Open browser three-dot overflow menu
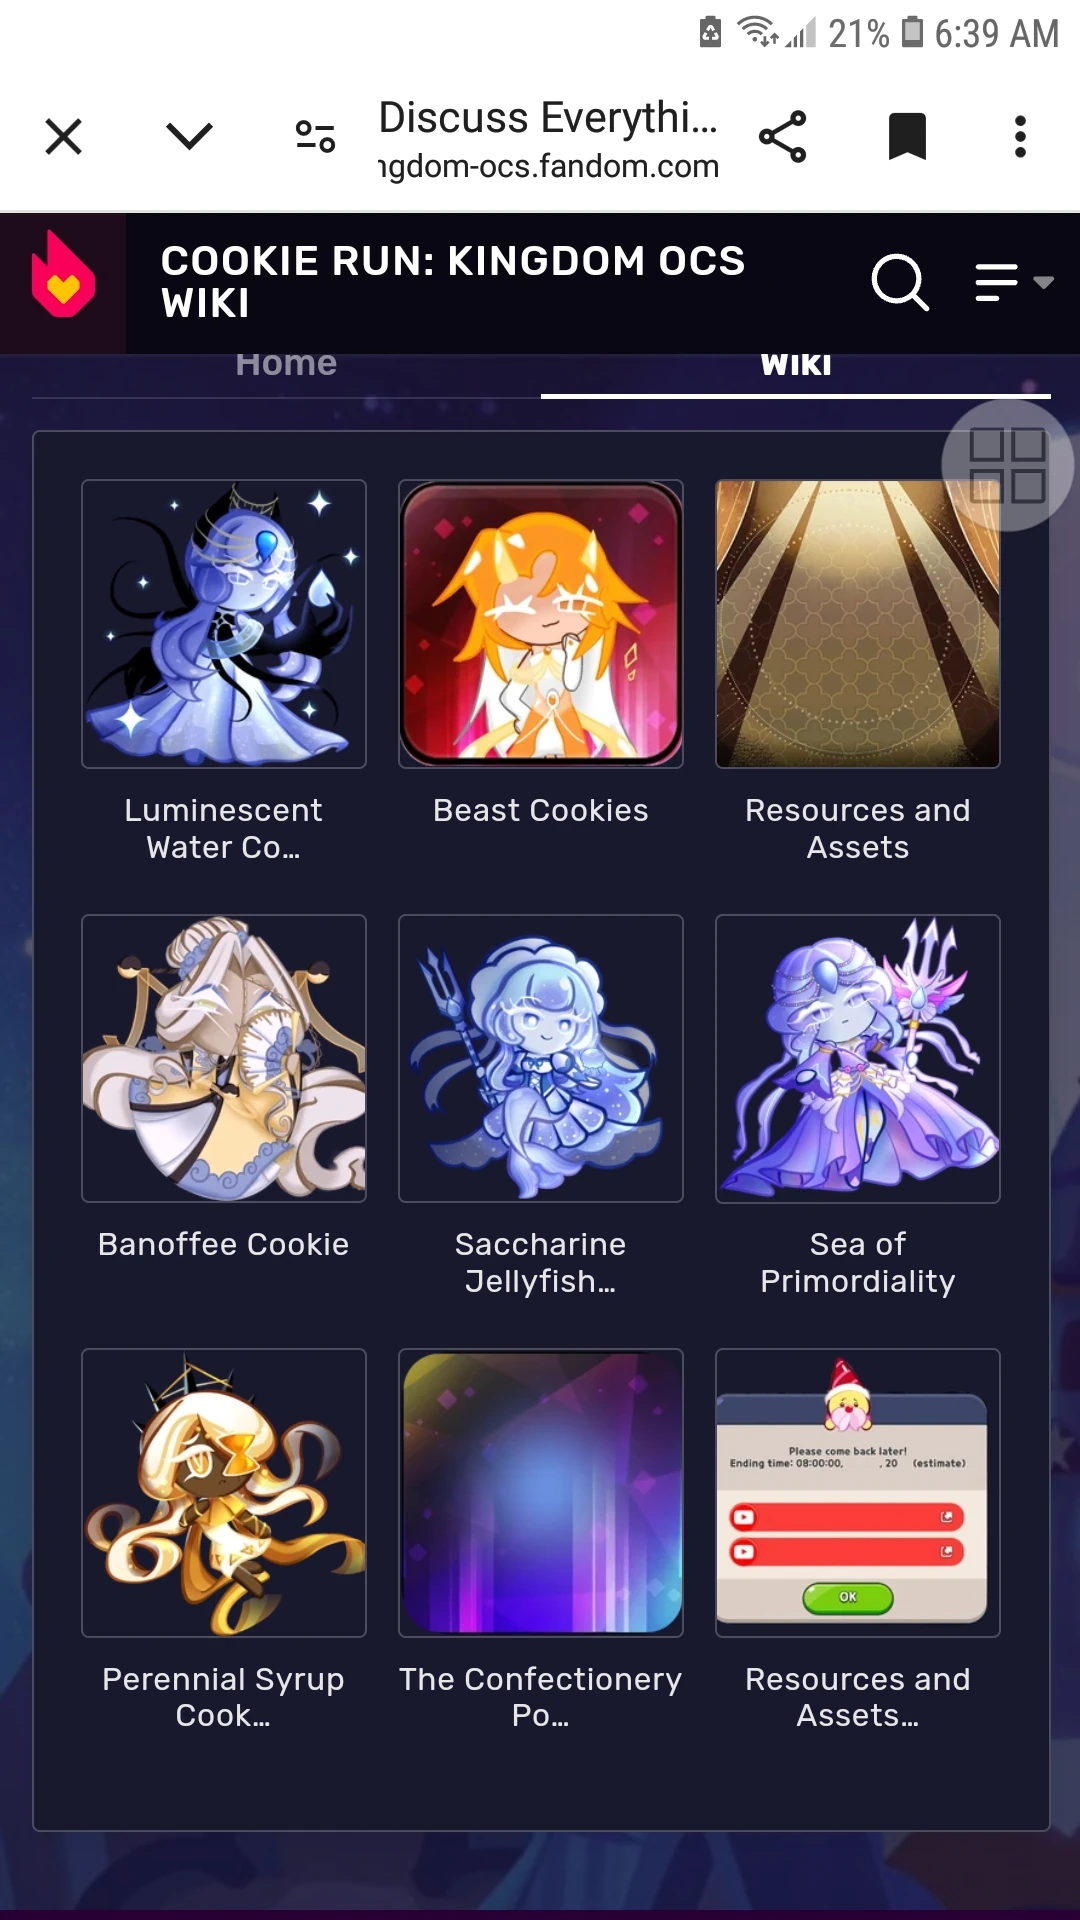The image size is (1080, 1920). point(1020,137)
